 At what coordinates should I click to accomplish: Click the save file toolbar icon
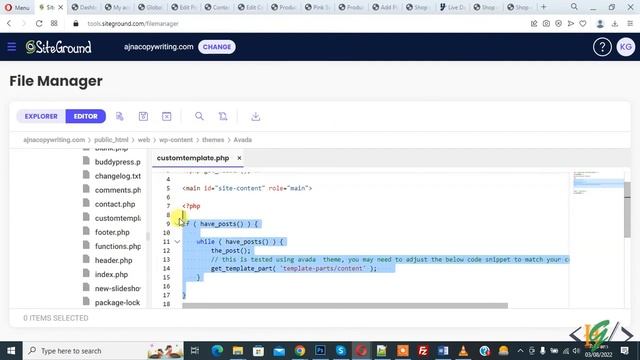143,116
